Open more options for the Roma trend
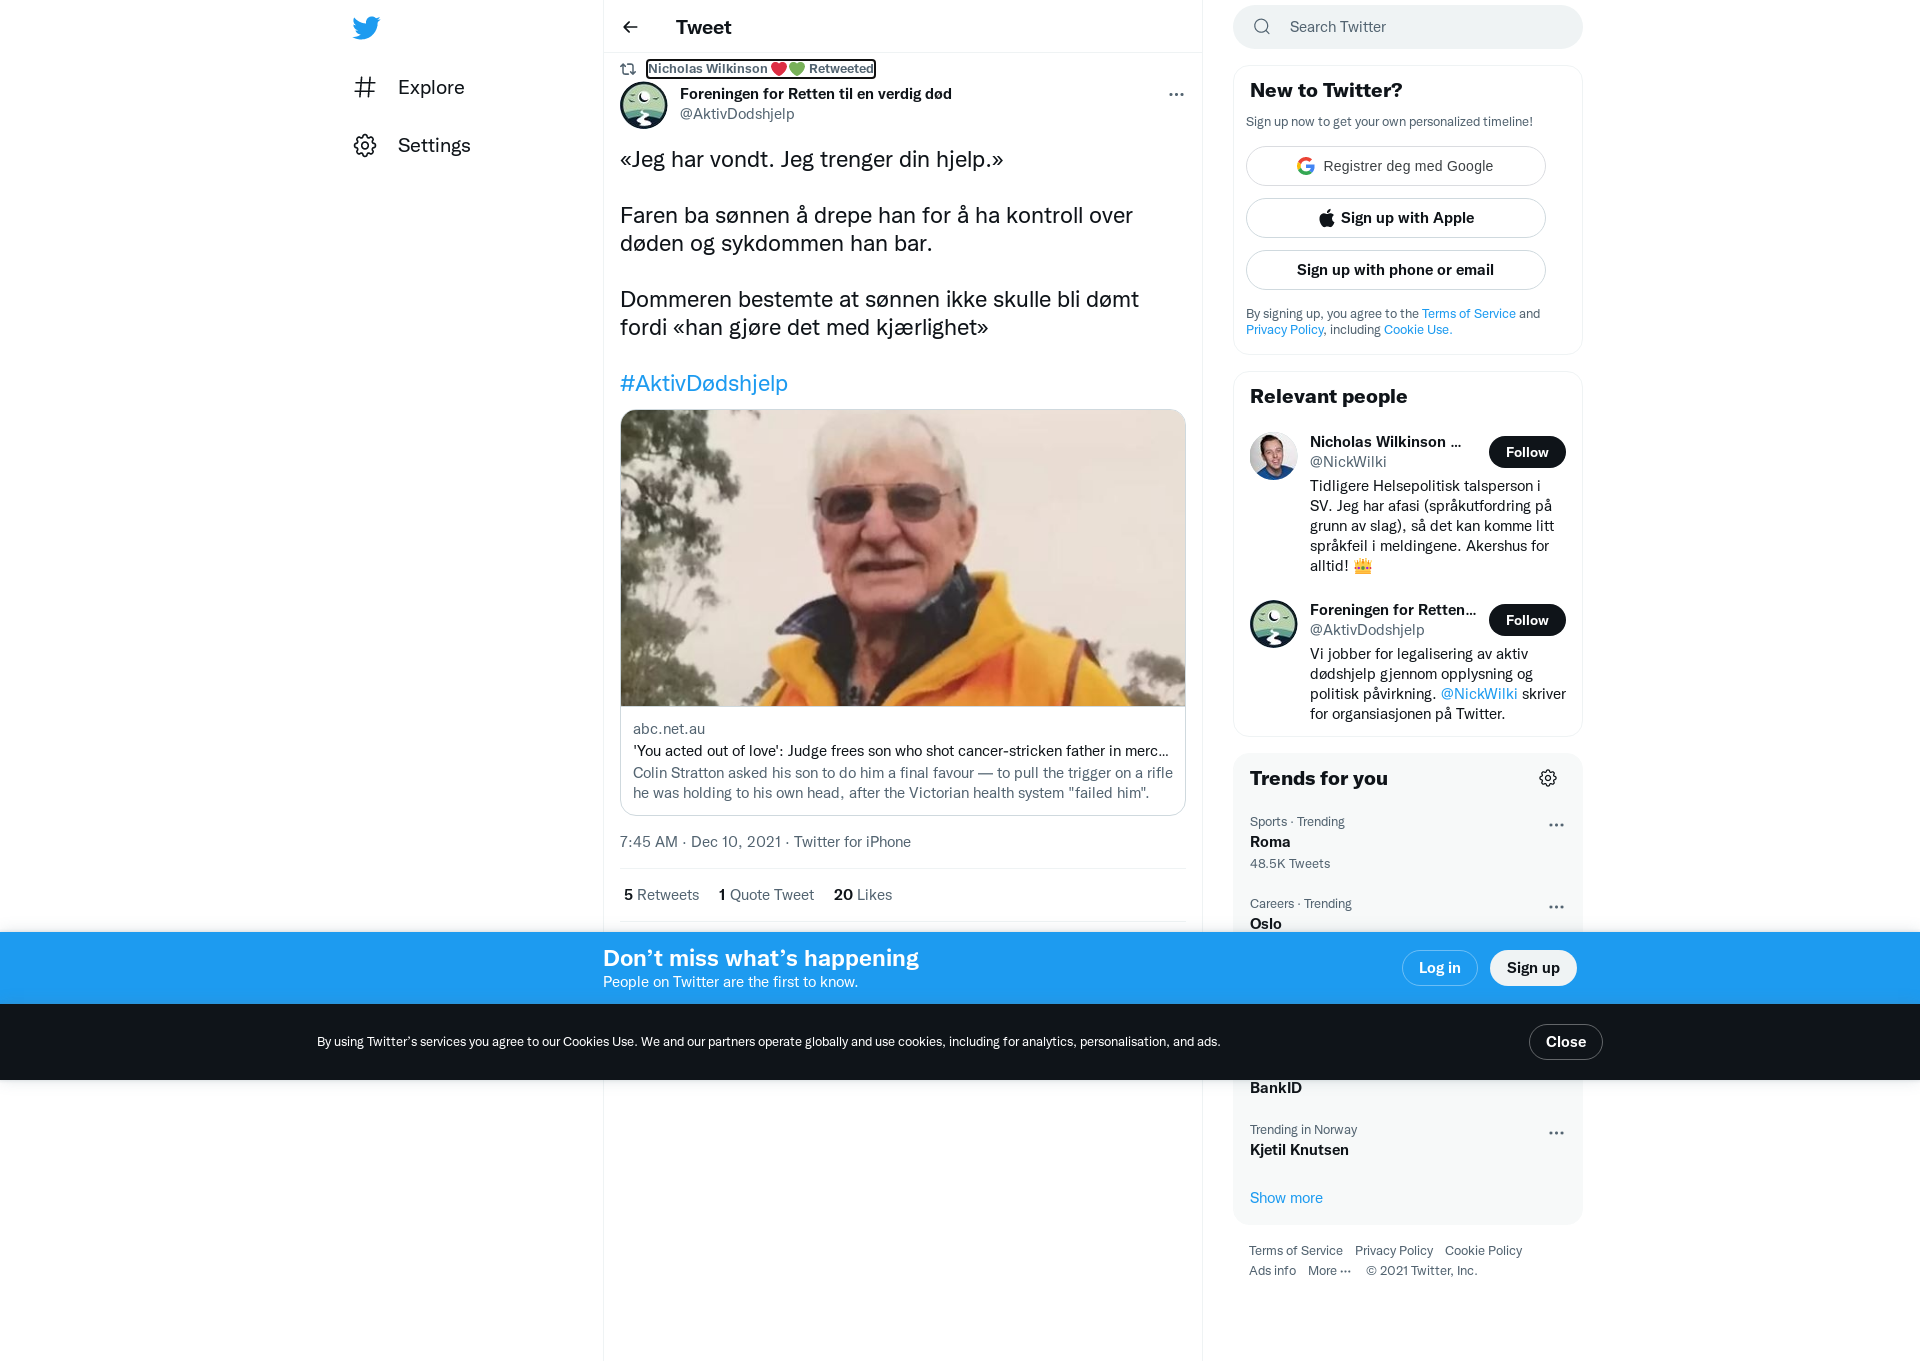Screen dimensions: 1920x1361 click(x=1556, y=825)
